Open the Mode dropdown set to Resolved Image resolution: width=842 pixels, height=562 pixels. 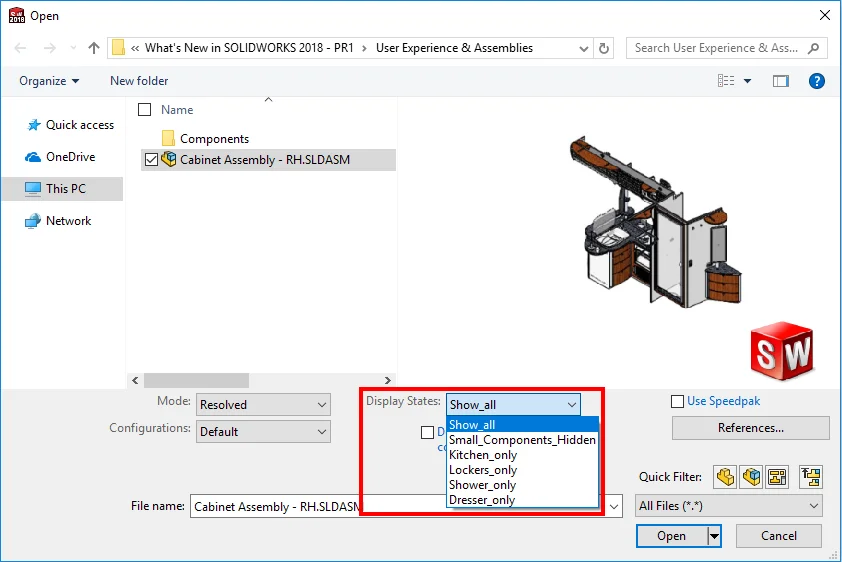pyautogui.click(x=263, y=405)
